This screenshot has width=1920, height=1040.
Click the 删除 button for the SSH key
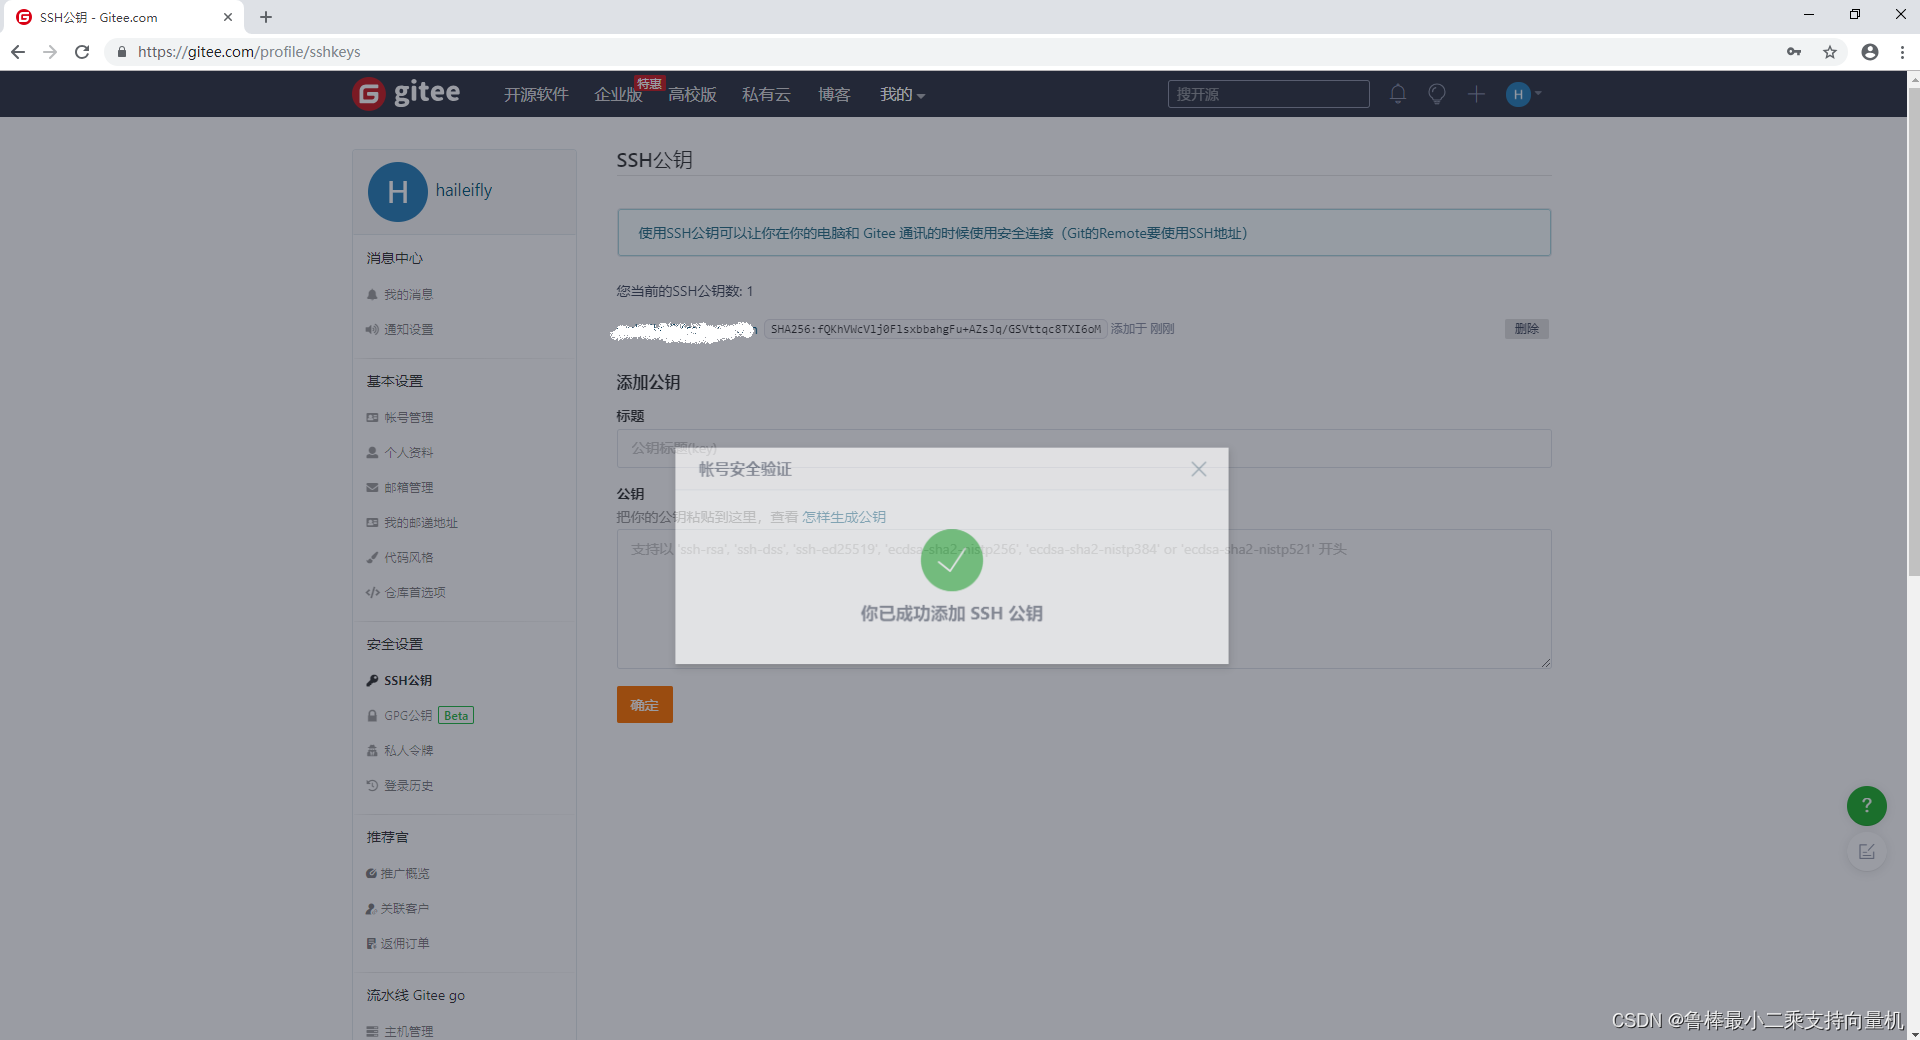pyautogui.click(x=1526, y=329)
